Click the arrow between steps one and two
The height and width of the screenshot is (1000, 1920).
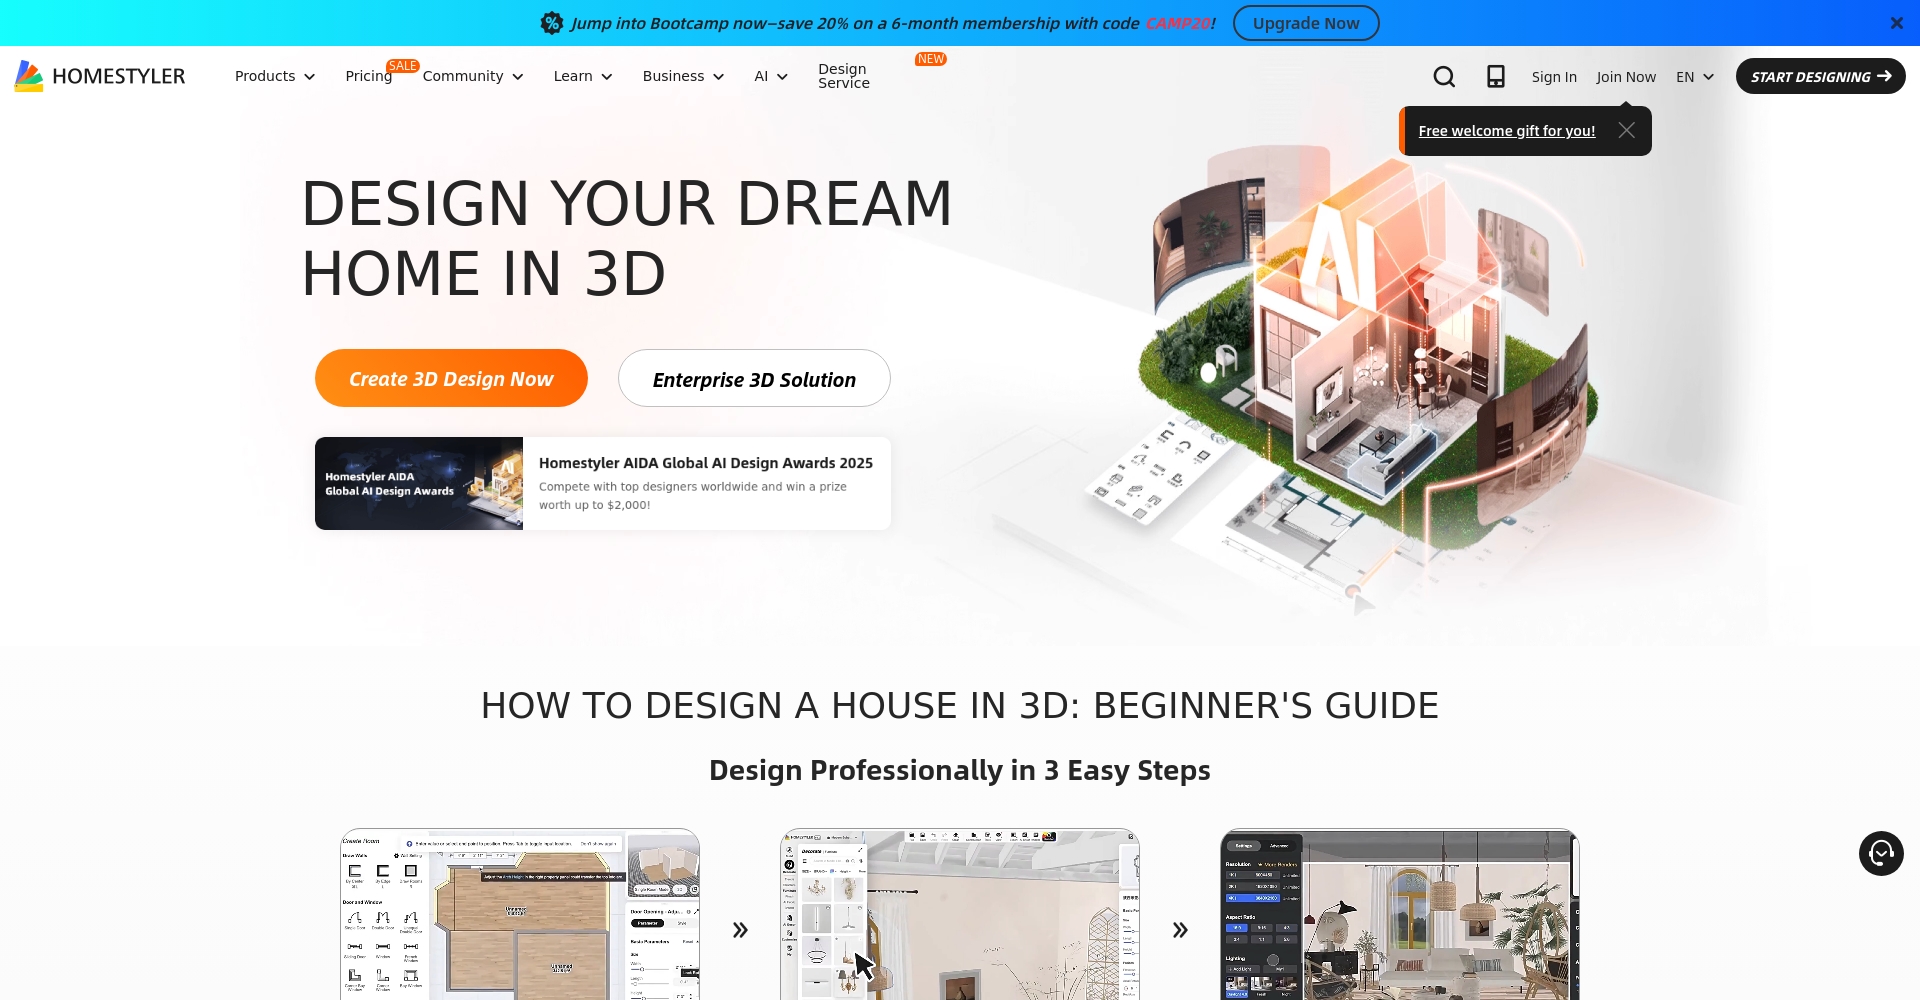740,931
